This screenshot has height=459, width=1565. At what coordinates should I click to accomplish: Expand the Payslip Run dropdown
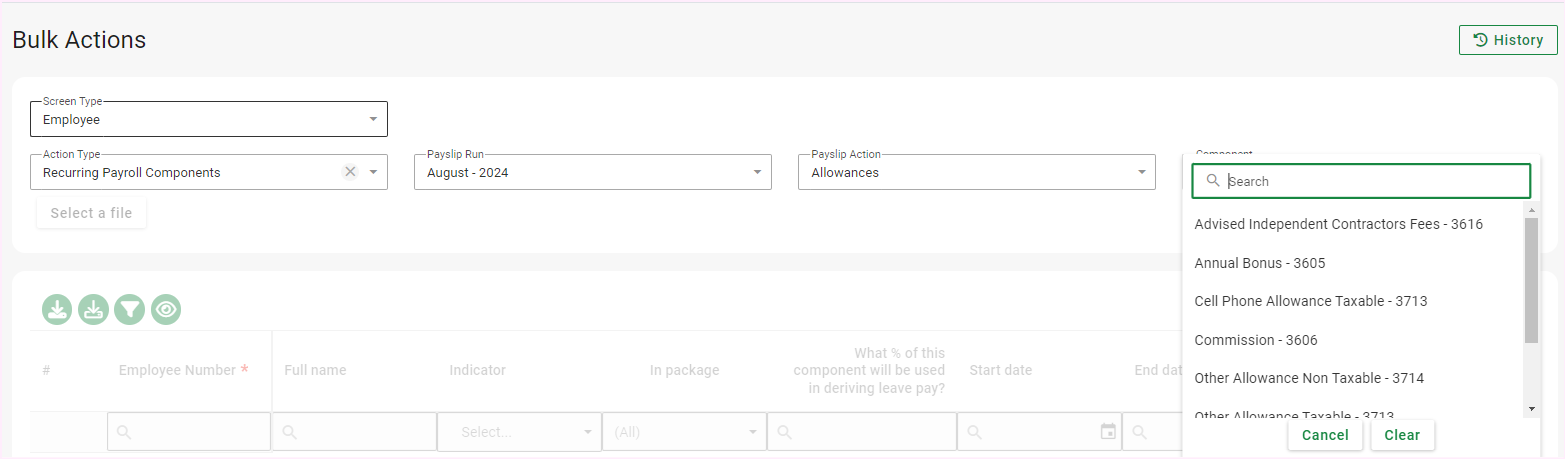point(757,172)
